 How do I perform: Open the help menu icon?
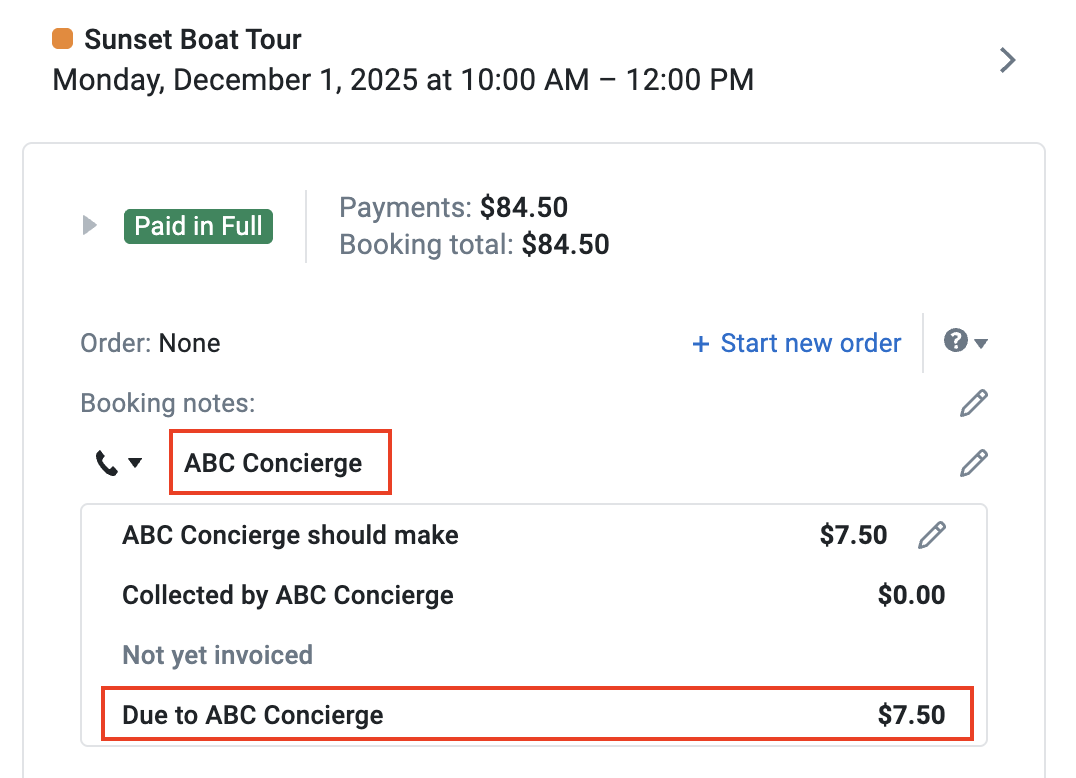click(x=956, y=342)
